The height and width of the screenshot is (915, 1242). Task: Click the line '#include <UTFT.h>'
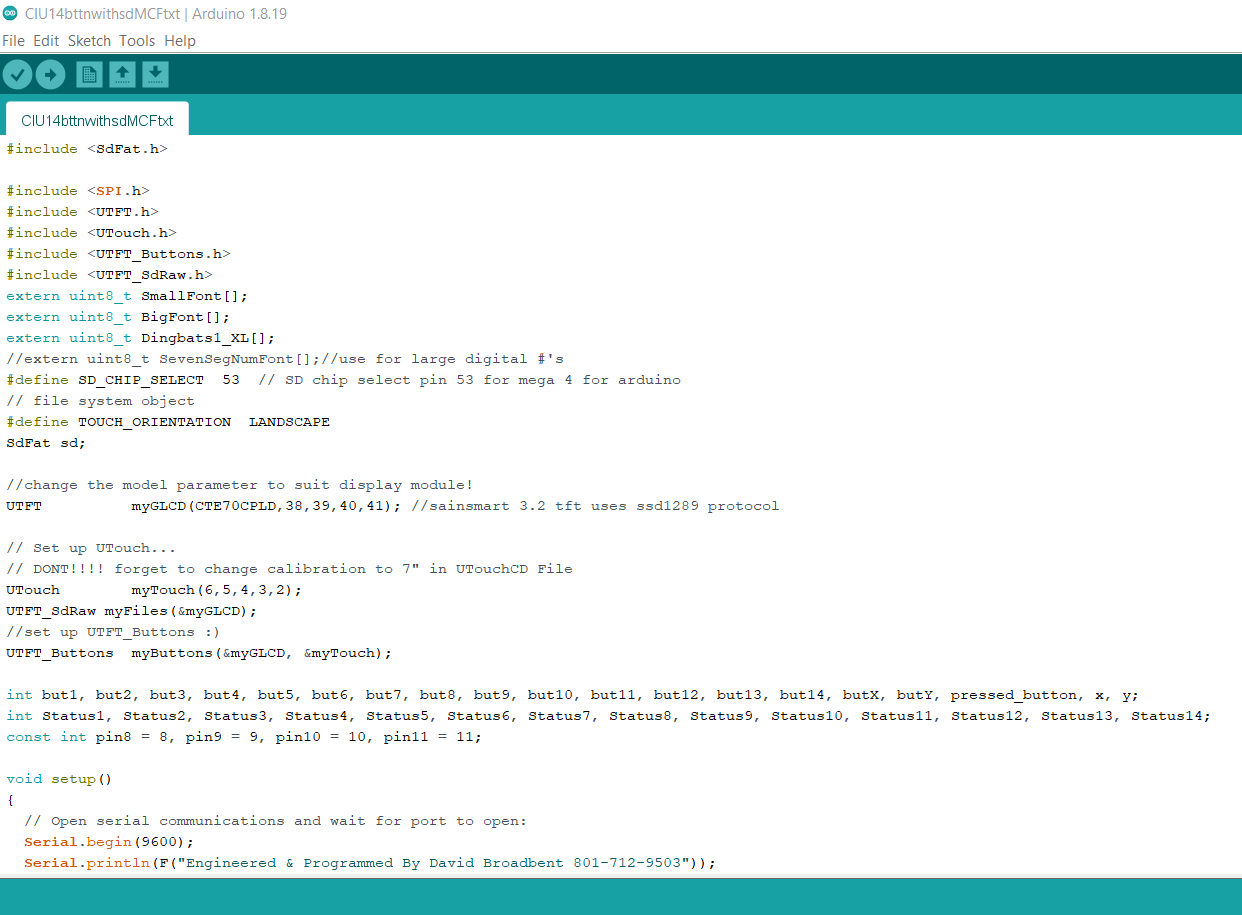(x=82, y=212)
